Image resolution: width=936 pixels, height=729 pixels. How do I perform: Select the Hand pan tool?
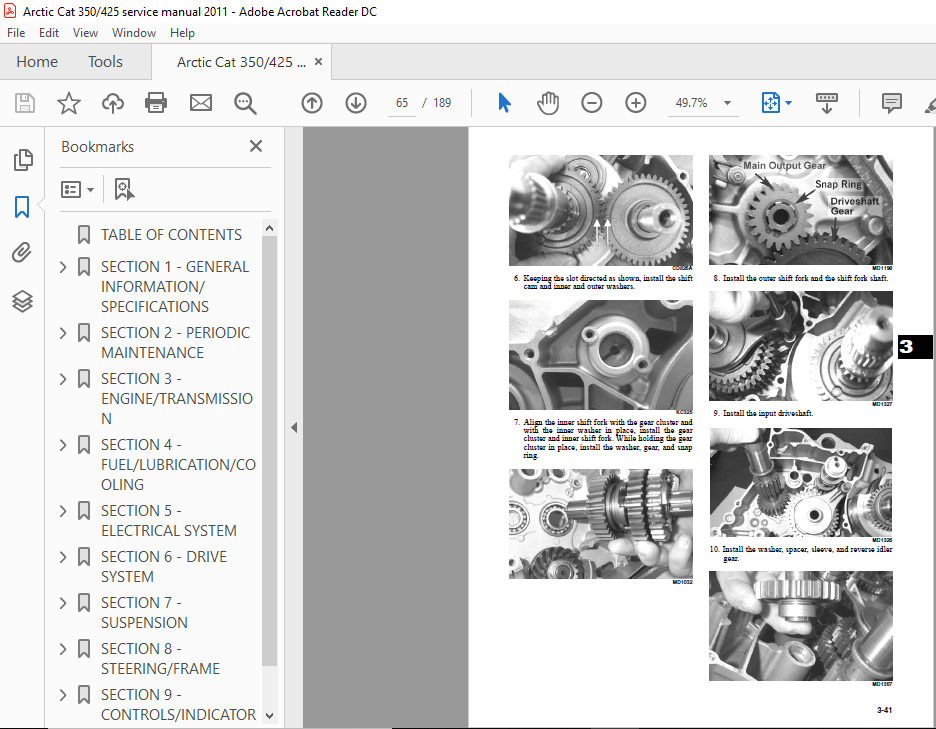[x=547, y=103]
